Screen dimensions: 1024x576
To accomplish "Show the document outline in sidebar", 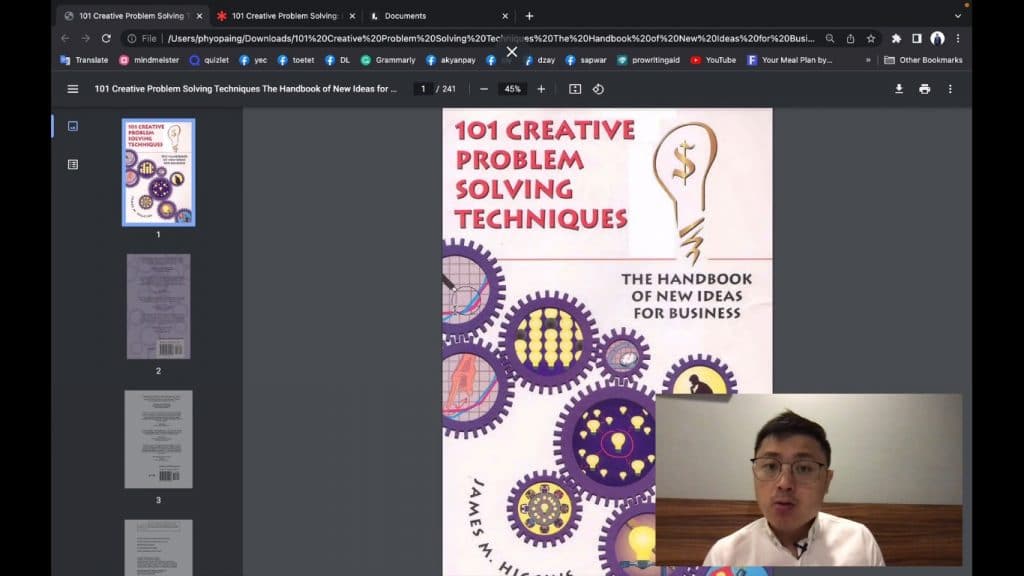I will 72,165.
